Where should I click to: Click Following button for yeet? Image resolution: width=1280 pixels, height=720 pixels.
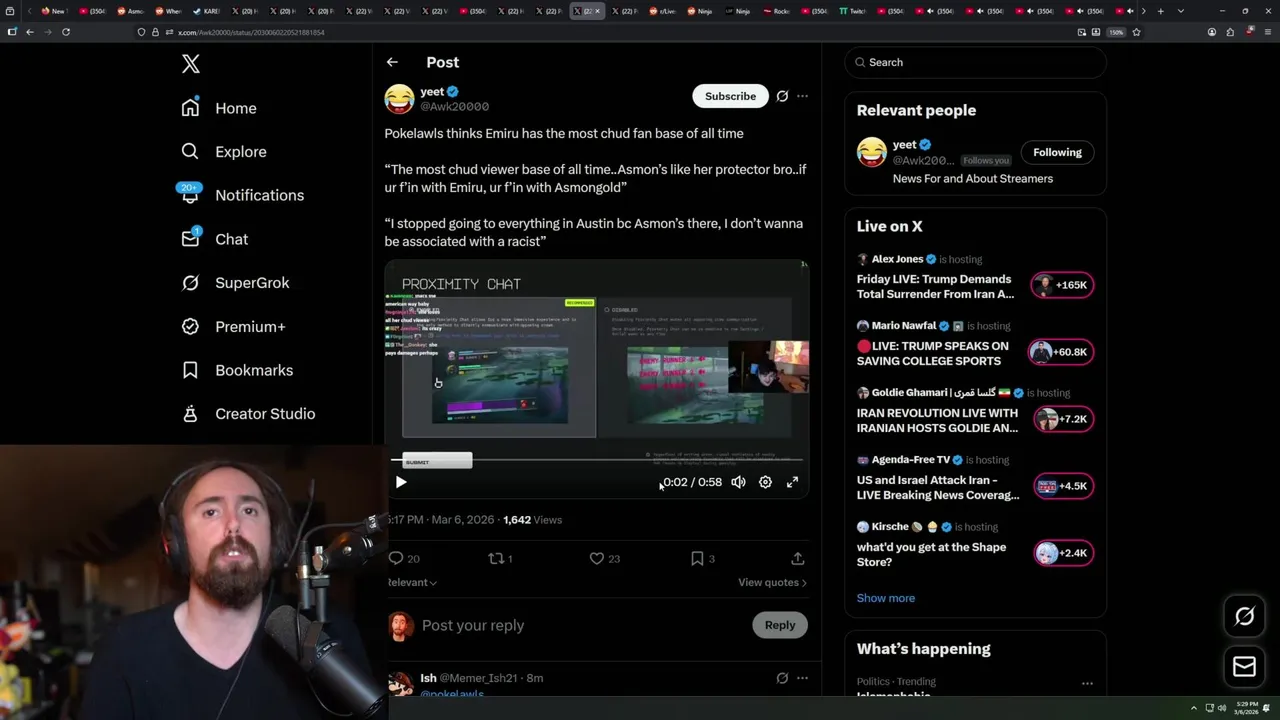click(1057, 152)
